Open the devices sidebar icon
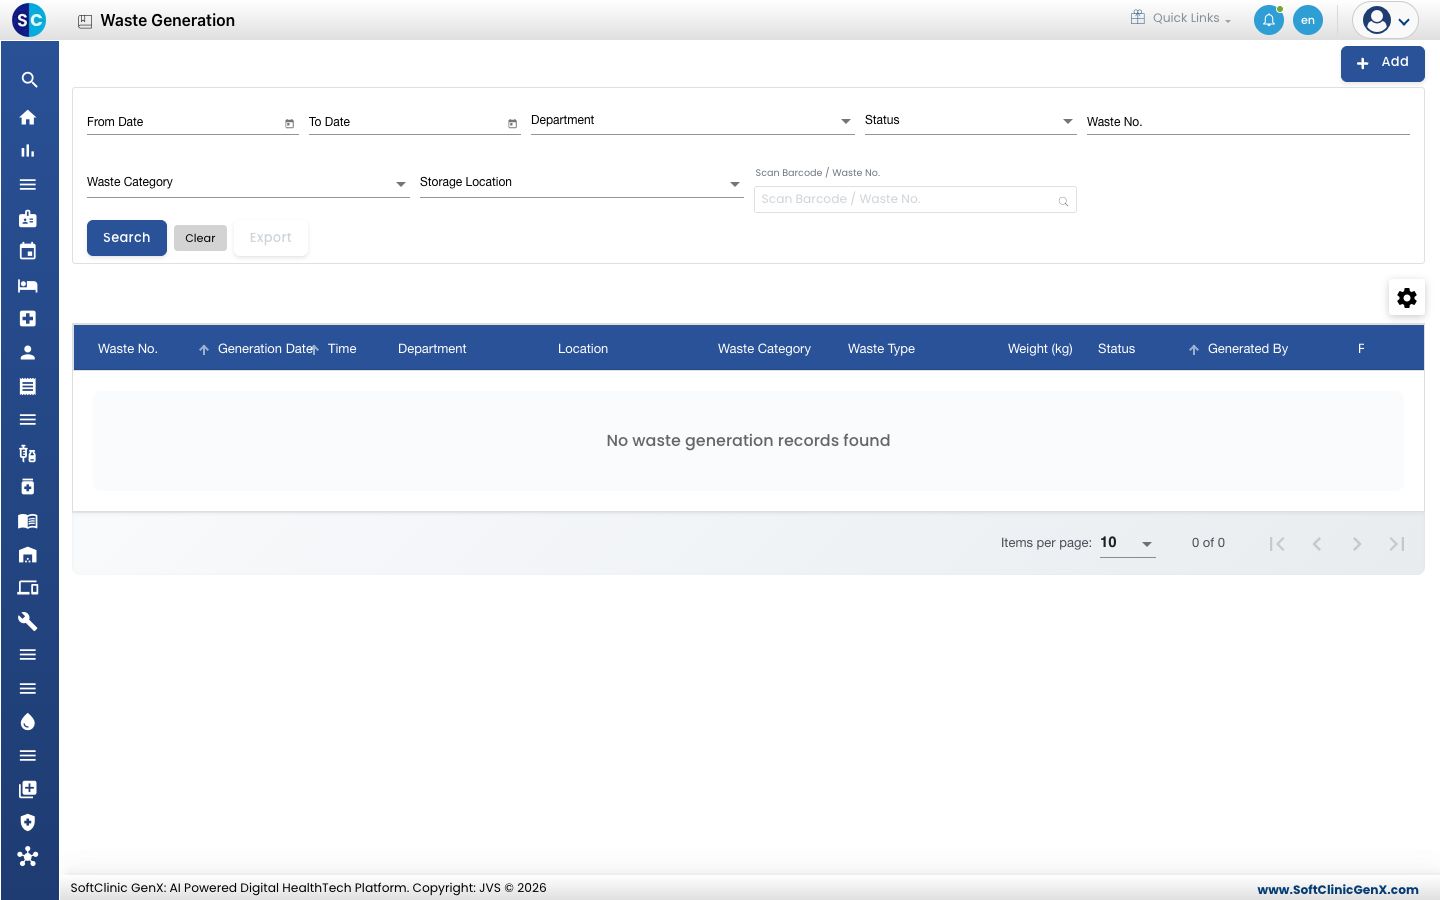 (28, 588)
